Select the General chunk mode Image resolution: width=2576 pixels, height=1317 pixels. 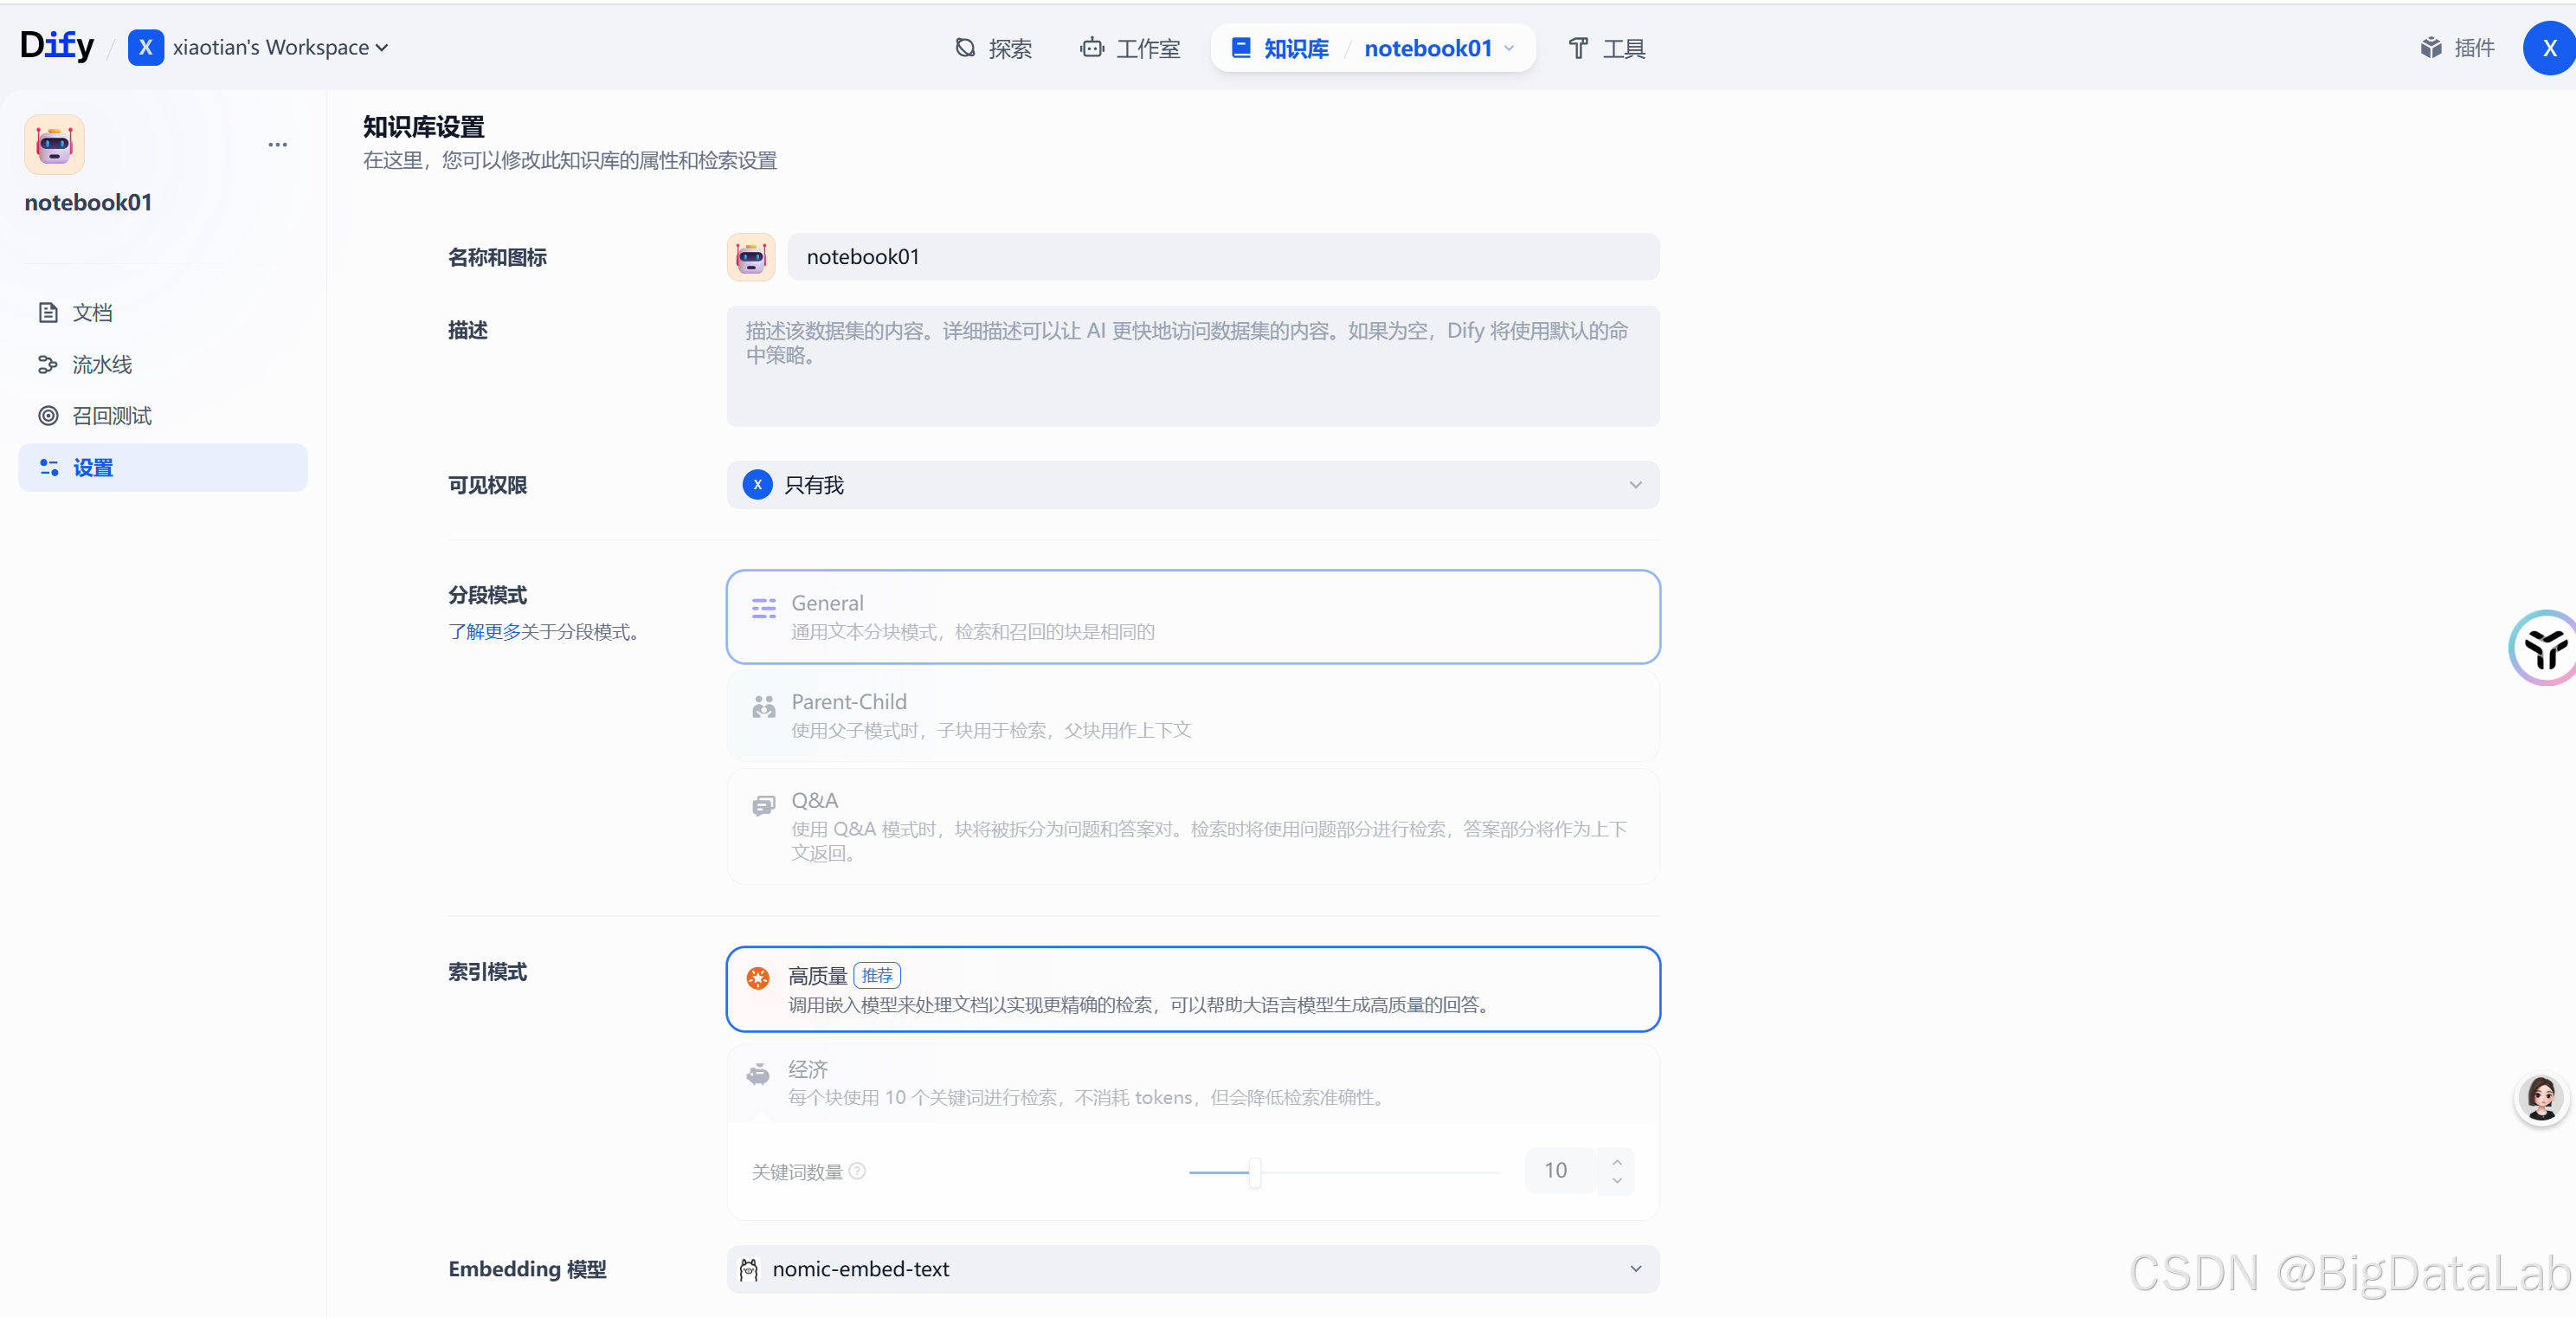coord(1193,617)
